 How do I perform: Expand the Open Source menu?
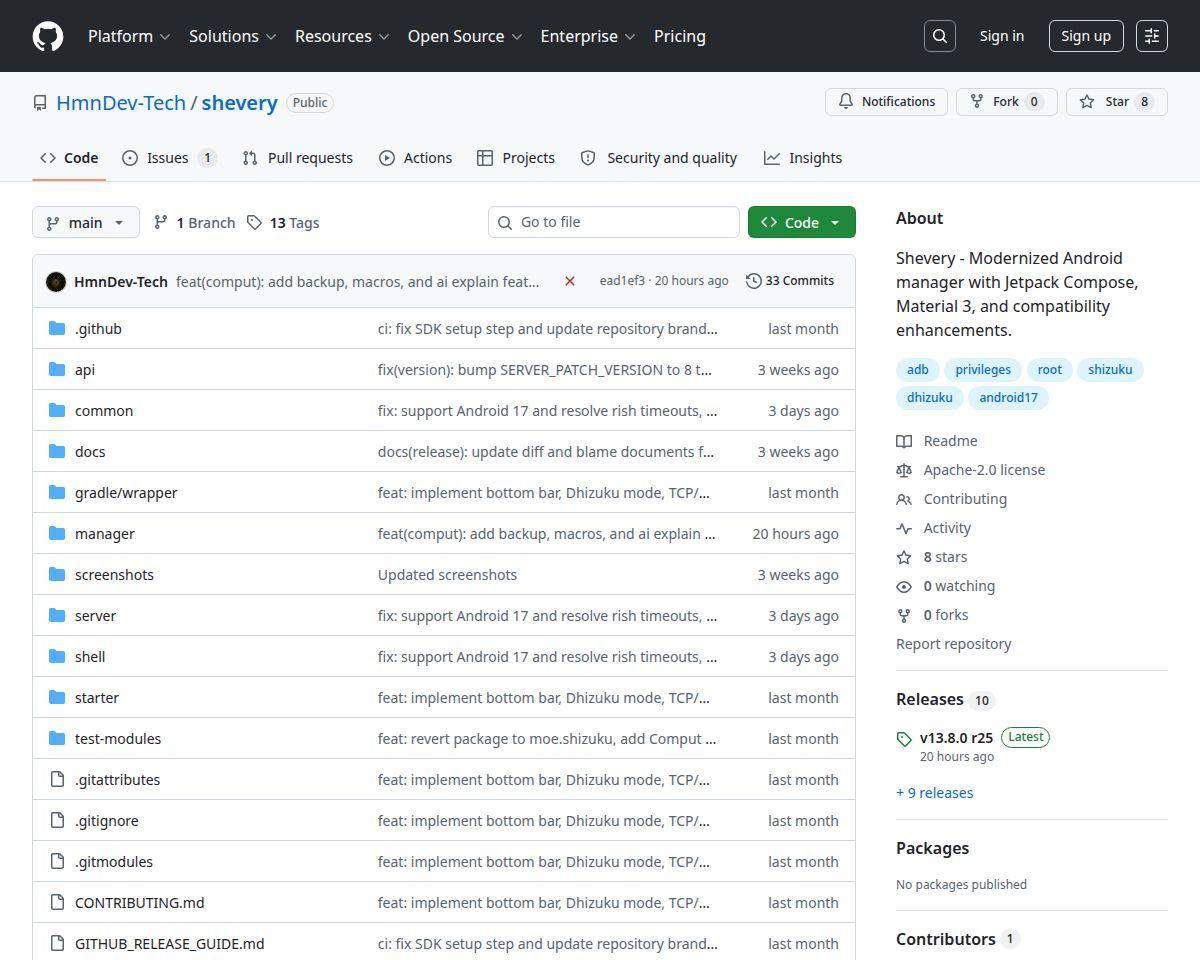(x=465, y=36)
